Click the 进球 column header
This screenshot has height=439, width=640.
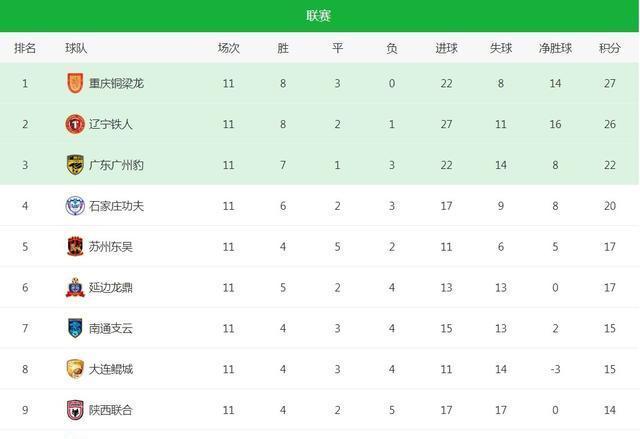coord(446,48)
